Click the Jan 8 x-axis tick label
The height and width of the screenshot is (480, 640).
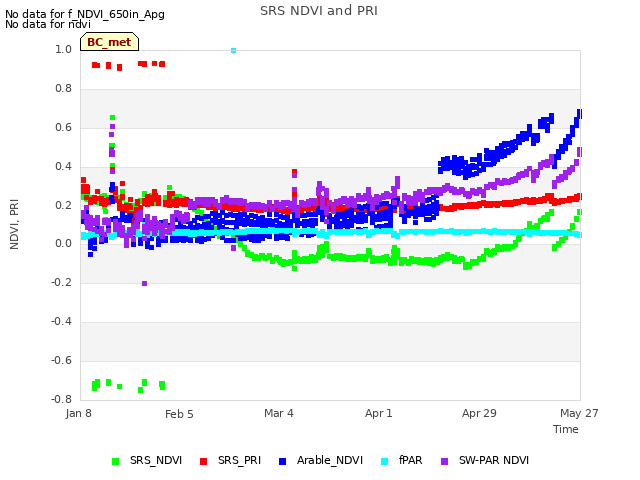coord(78,413)
